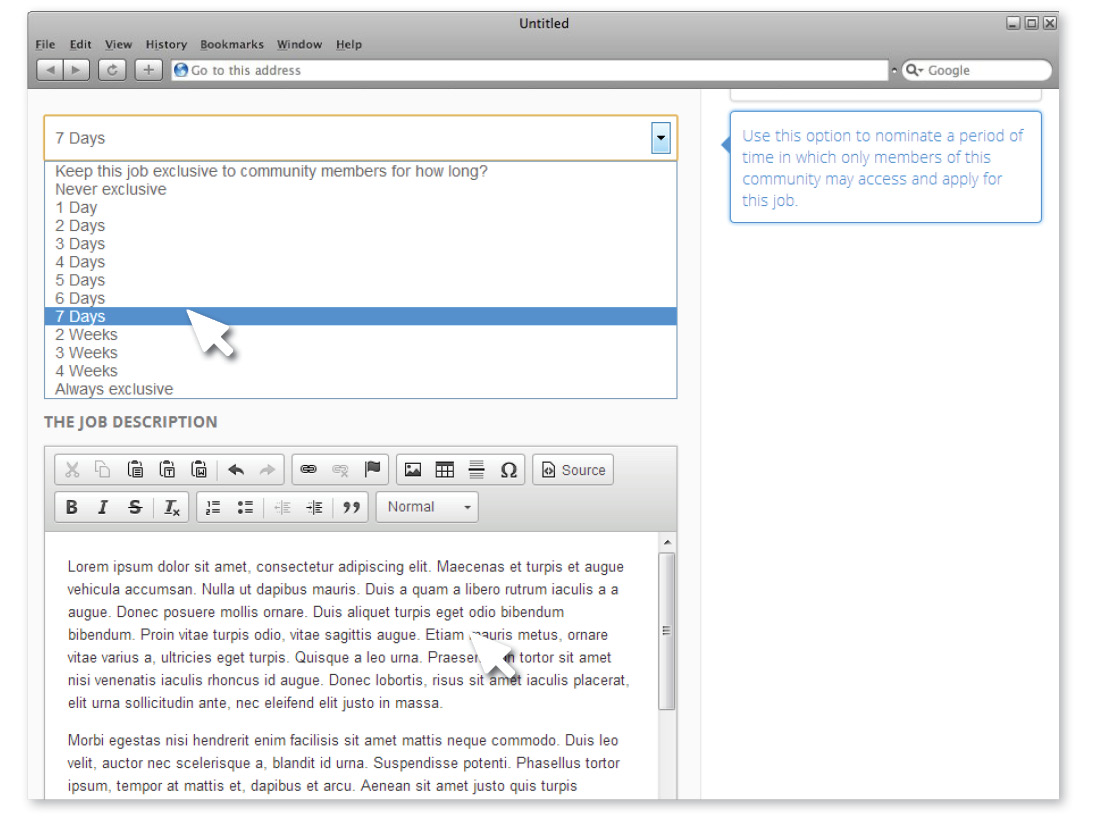The image size is (1095, 819).
Task: Open the History menu
Action: (166, 45)
